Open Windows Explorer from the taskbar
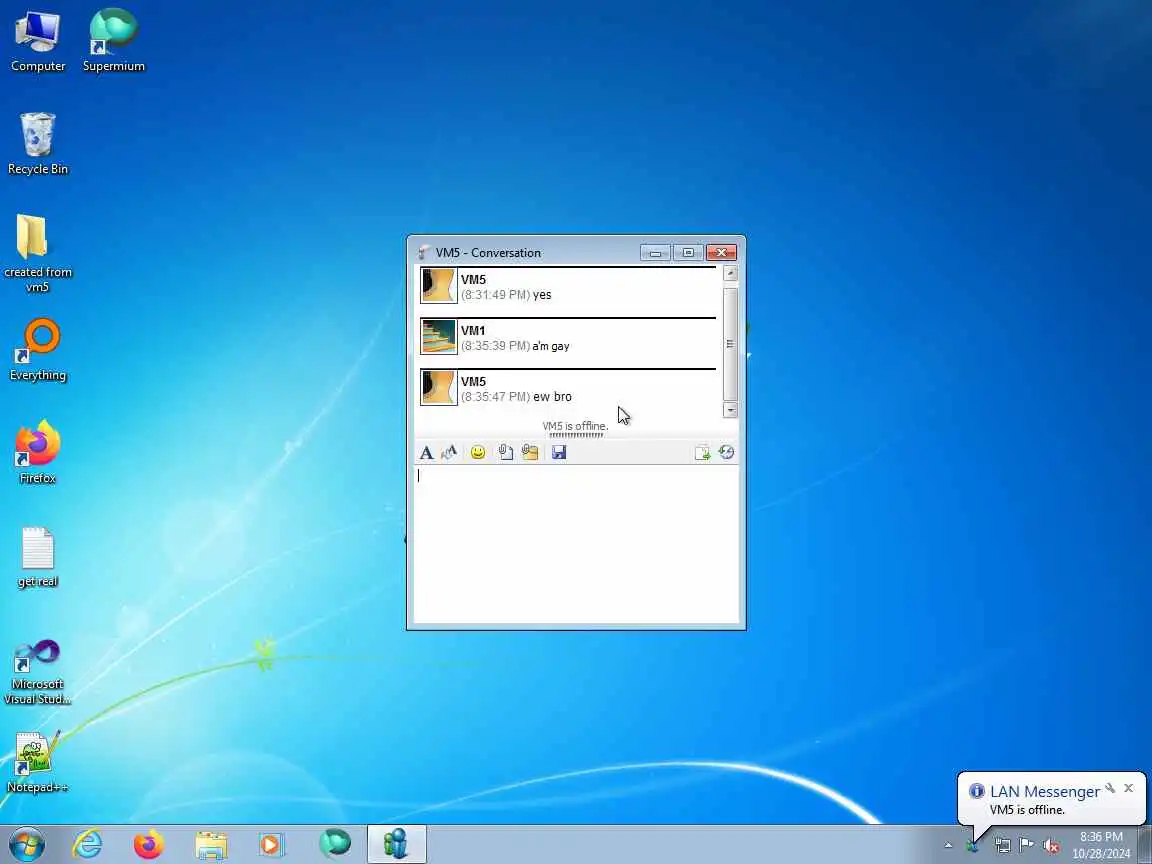Image resolution: width=1152 pixels, height=864 pixels. tap(211, 844)
